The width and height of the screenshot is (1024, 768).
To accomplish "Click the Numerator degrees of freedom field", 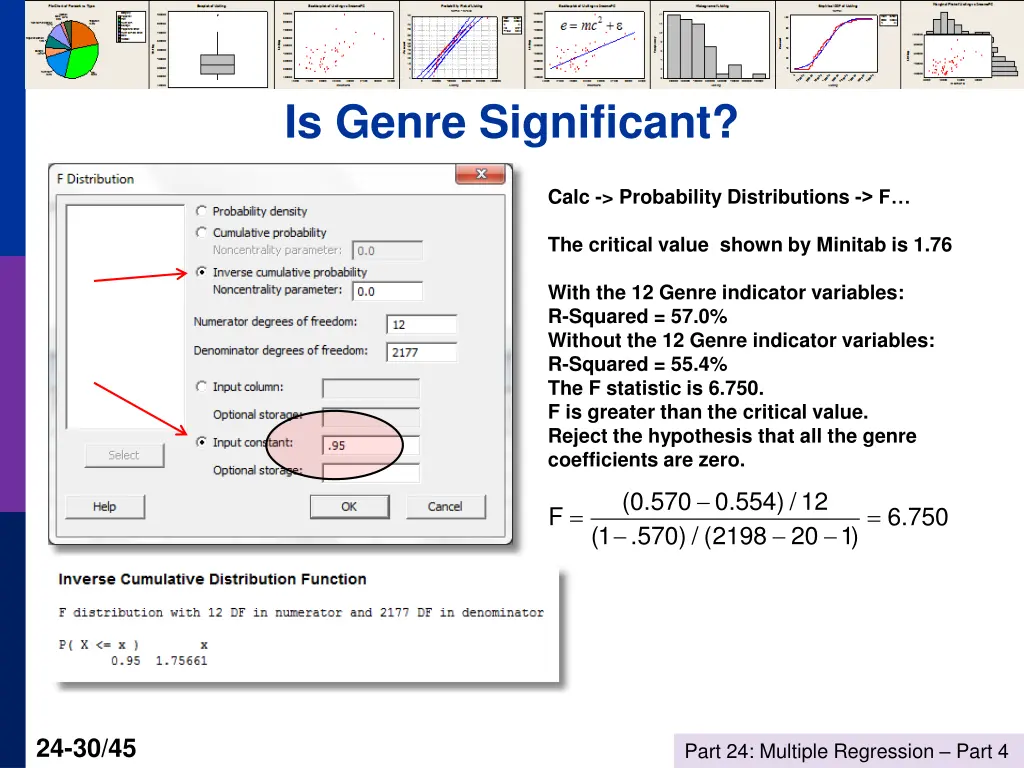I will click(x=421, y=325).
